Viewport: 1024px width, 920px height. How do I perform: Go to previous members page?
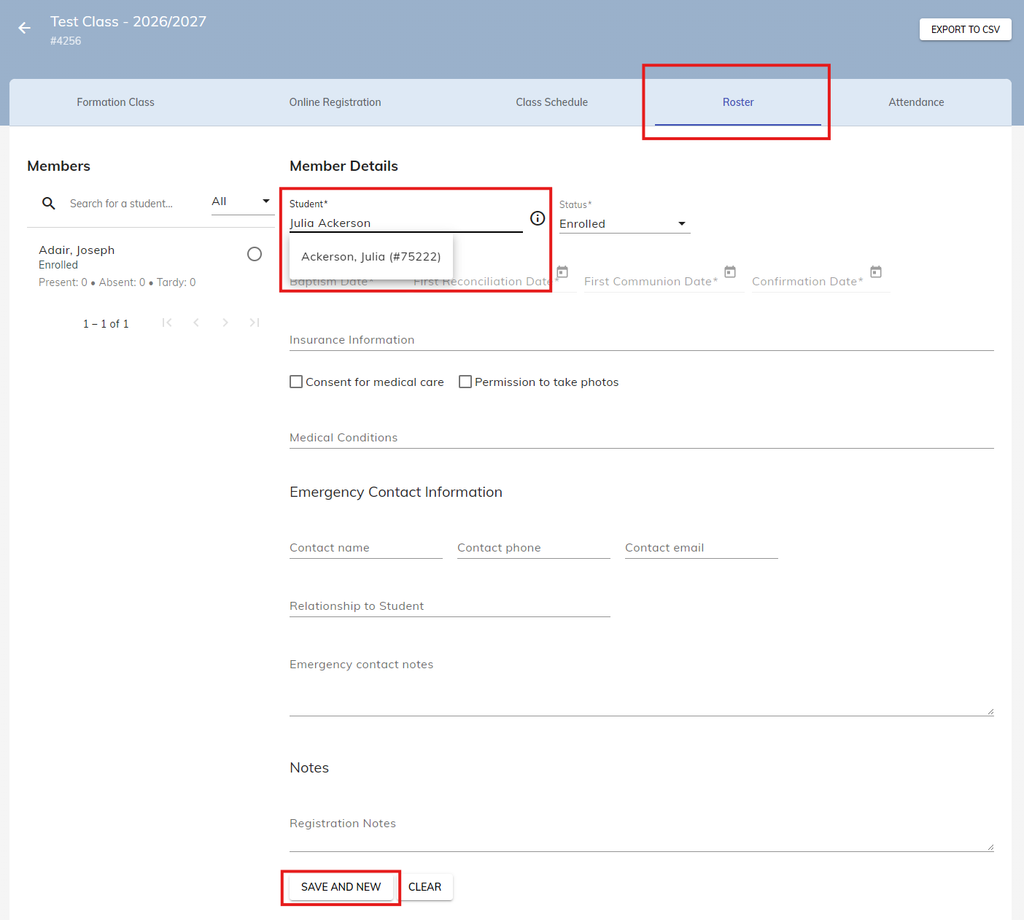[x=196, y=323]
